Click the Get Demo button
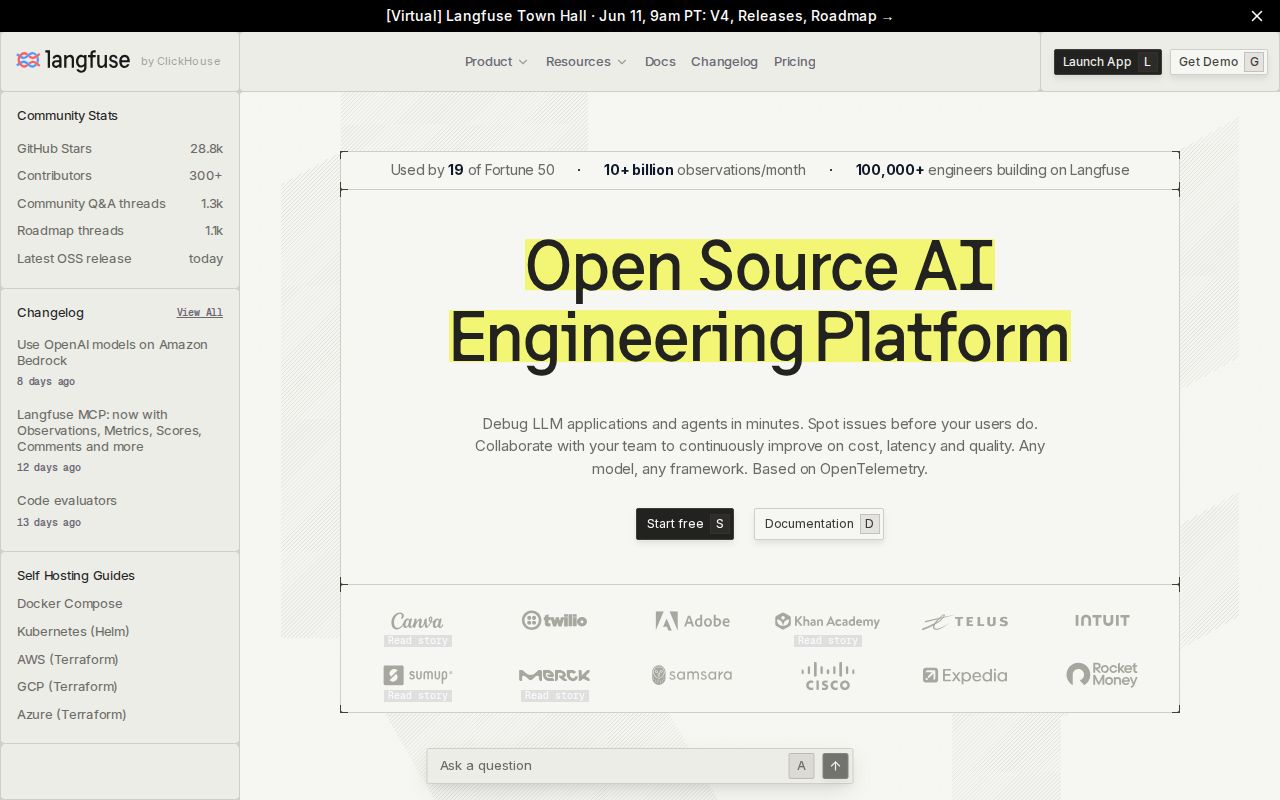Screen dimensions: 1280x800 click(1219, 62)
